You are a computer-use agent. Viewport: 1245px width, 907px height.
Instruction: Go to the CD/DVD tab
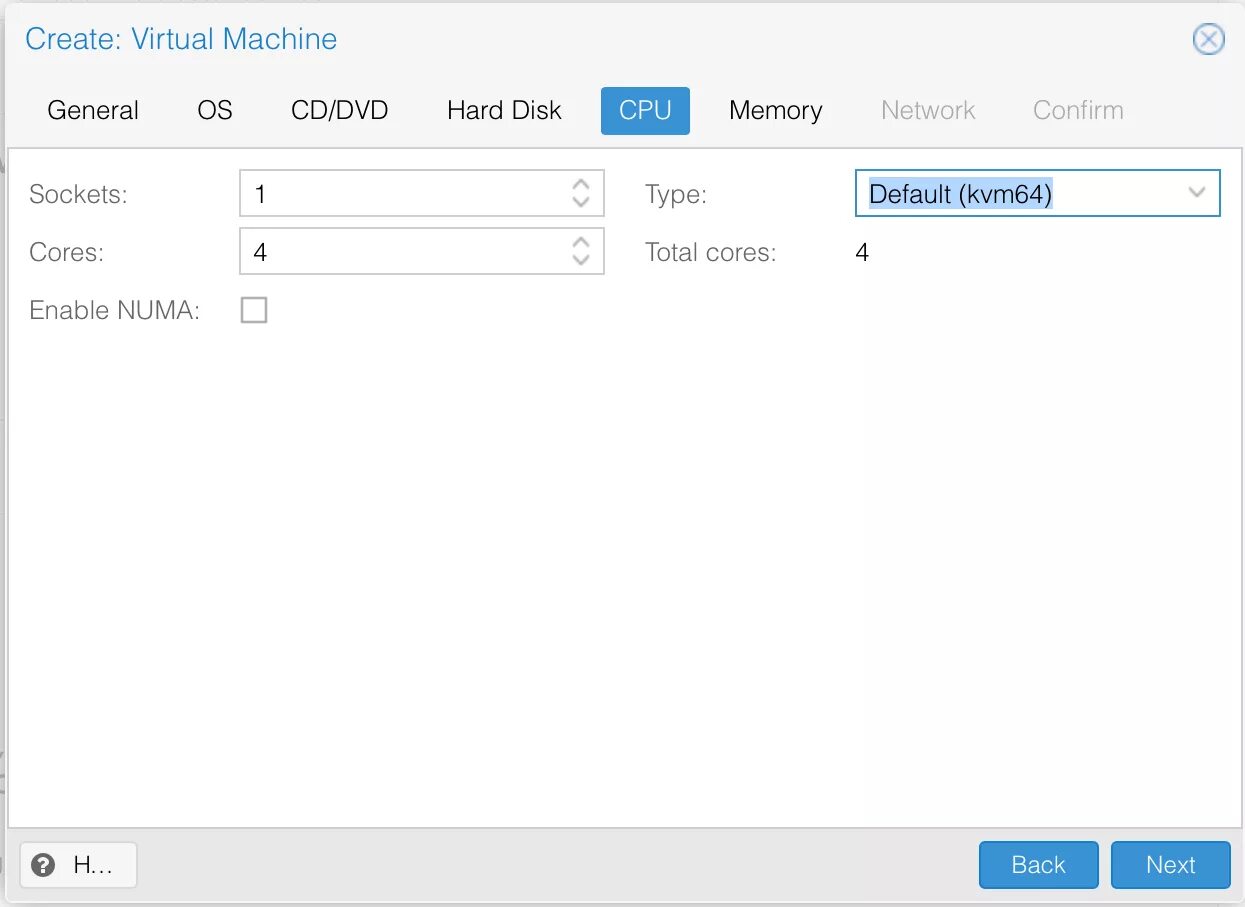tap(339, 110)
